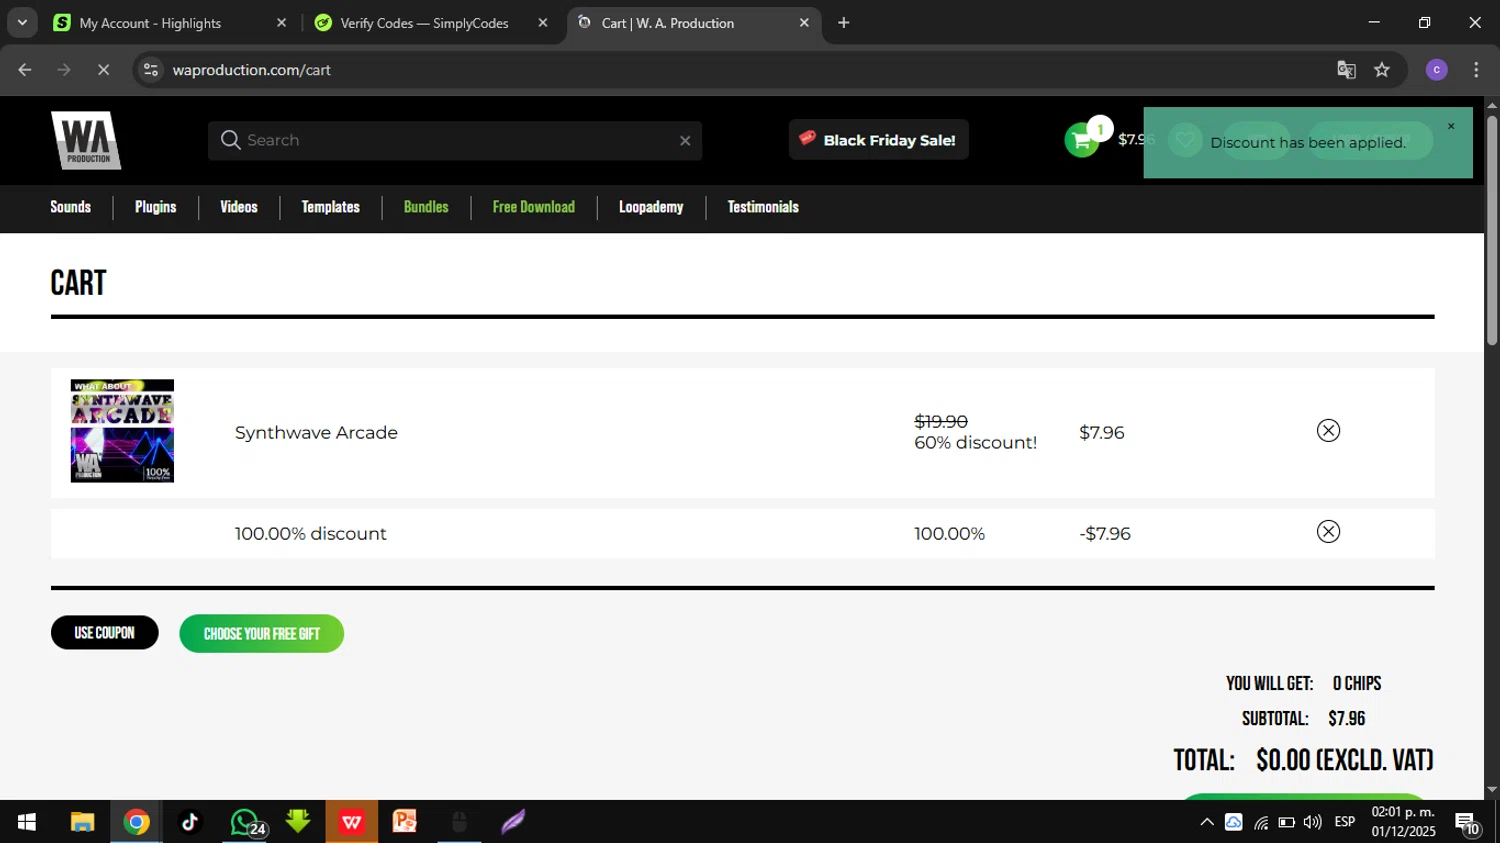This screenshot has width=1500, height=843.
Task: Click the TOTAL $0.00 (EXCL. VAT) text
Action: [x=1303, y=760]
